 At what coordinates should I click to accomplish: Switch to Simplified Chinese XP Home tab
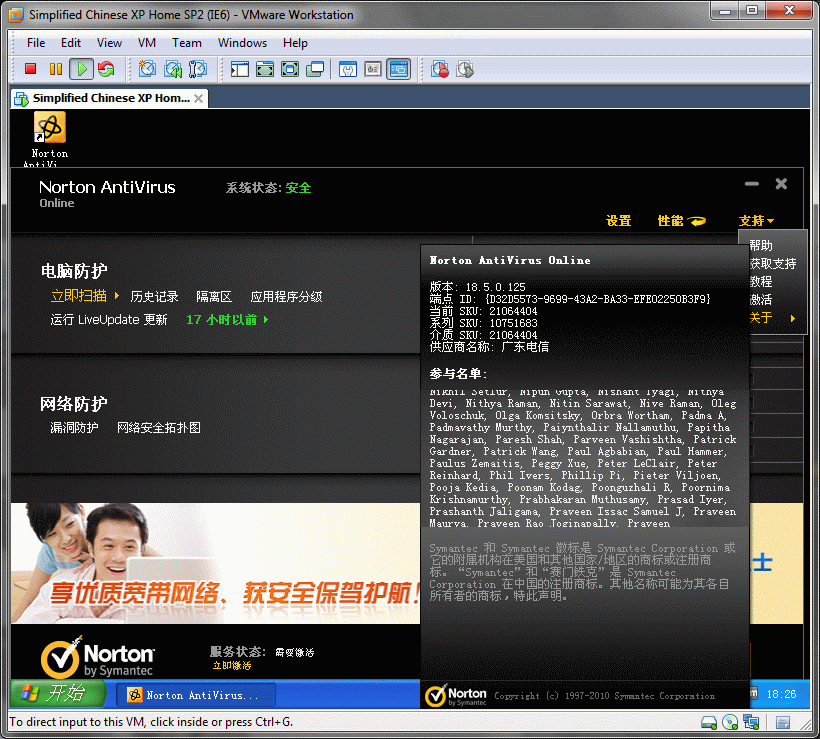coord(109,98)
